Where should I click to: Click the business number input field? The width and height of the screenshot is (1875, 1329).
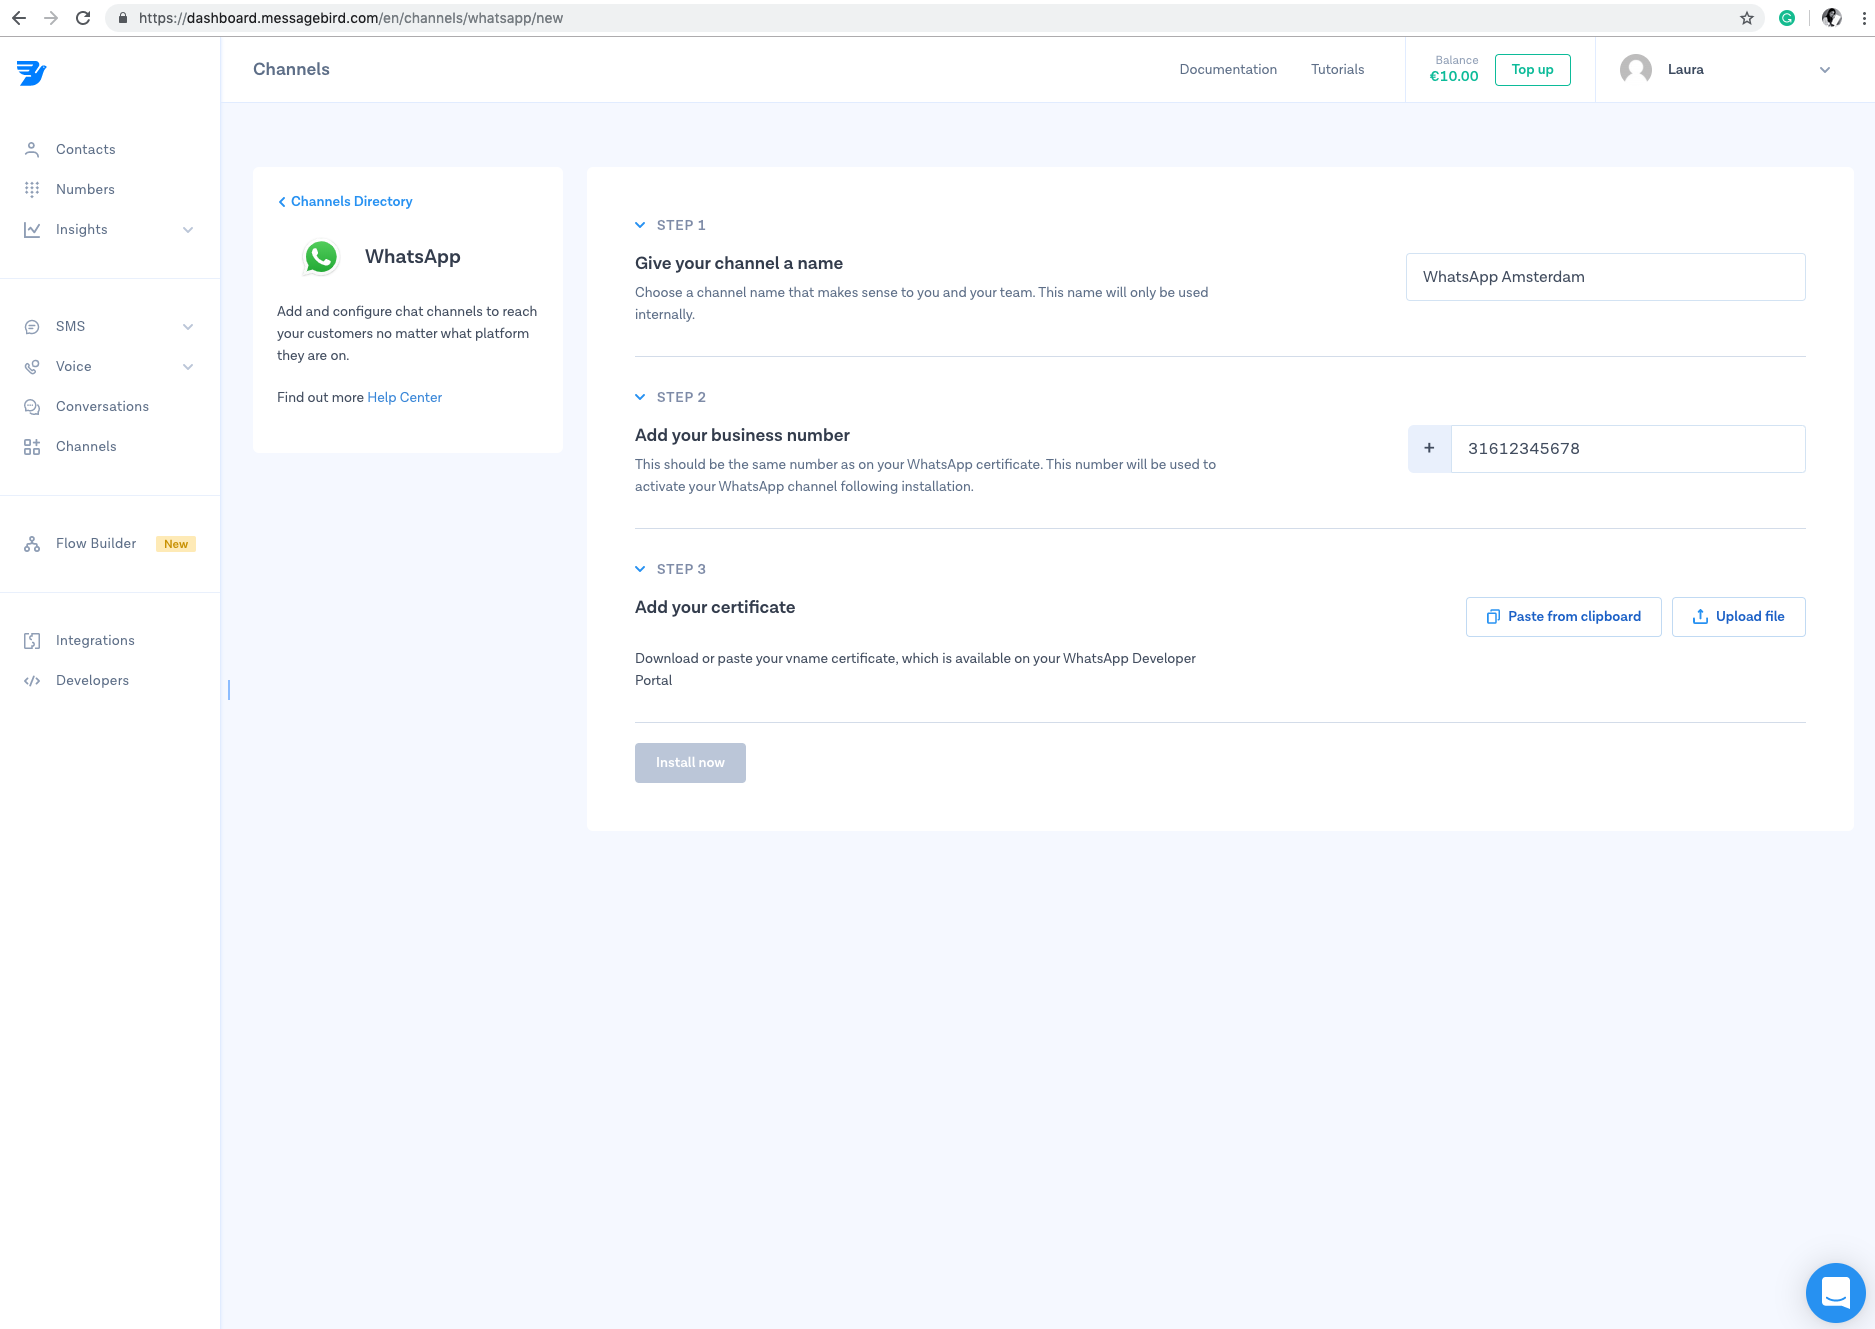coord(1628,449)
